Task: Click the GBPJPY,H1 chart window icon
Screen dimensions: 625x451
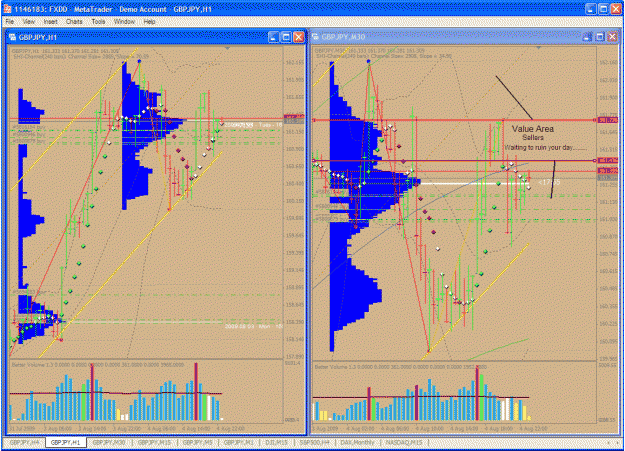Action: [x=12, y=37]
